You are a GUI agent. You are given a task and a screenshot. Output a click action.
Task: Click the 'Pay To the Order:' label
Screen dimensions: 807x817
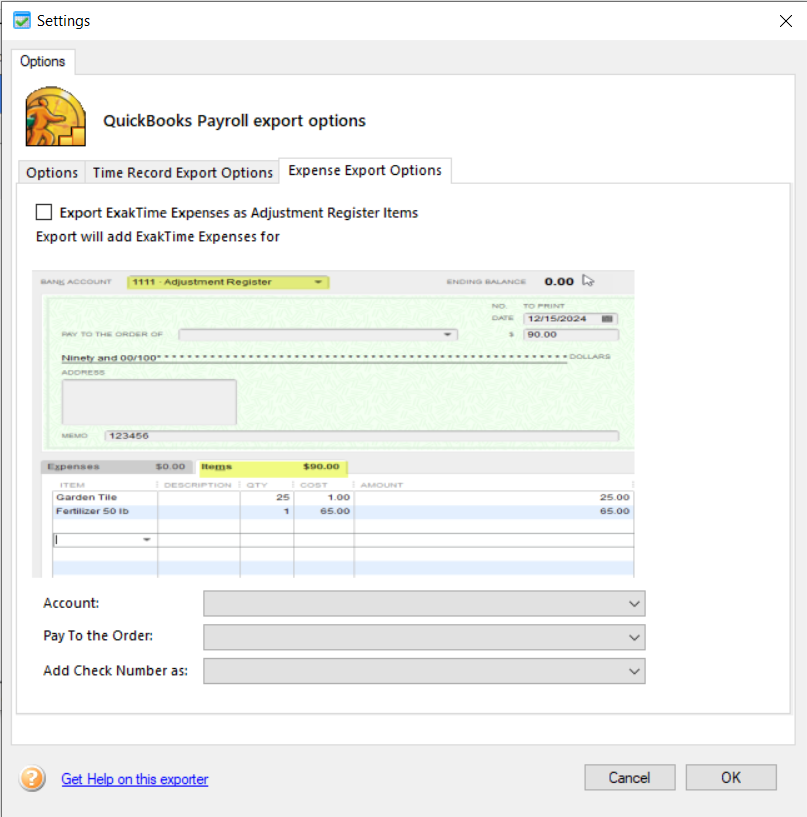[98, 636]
